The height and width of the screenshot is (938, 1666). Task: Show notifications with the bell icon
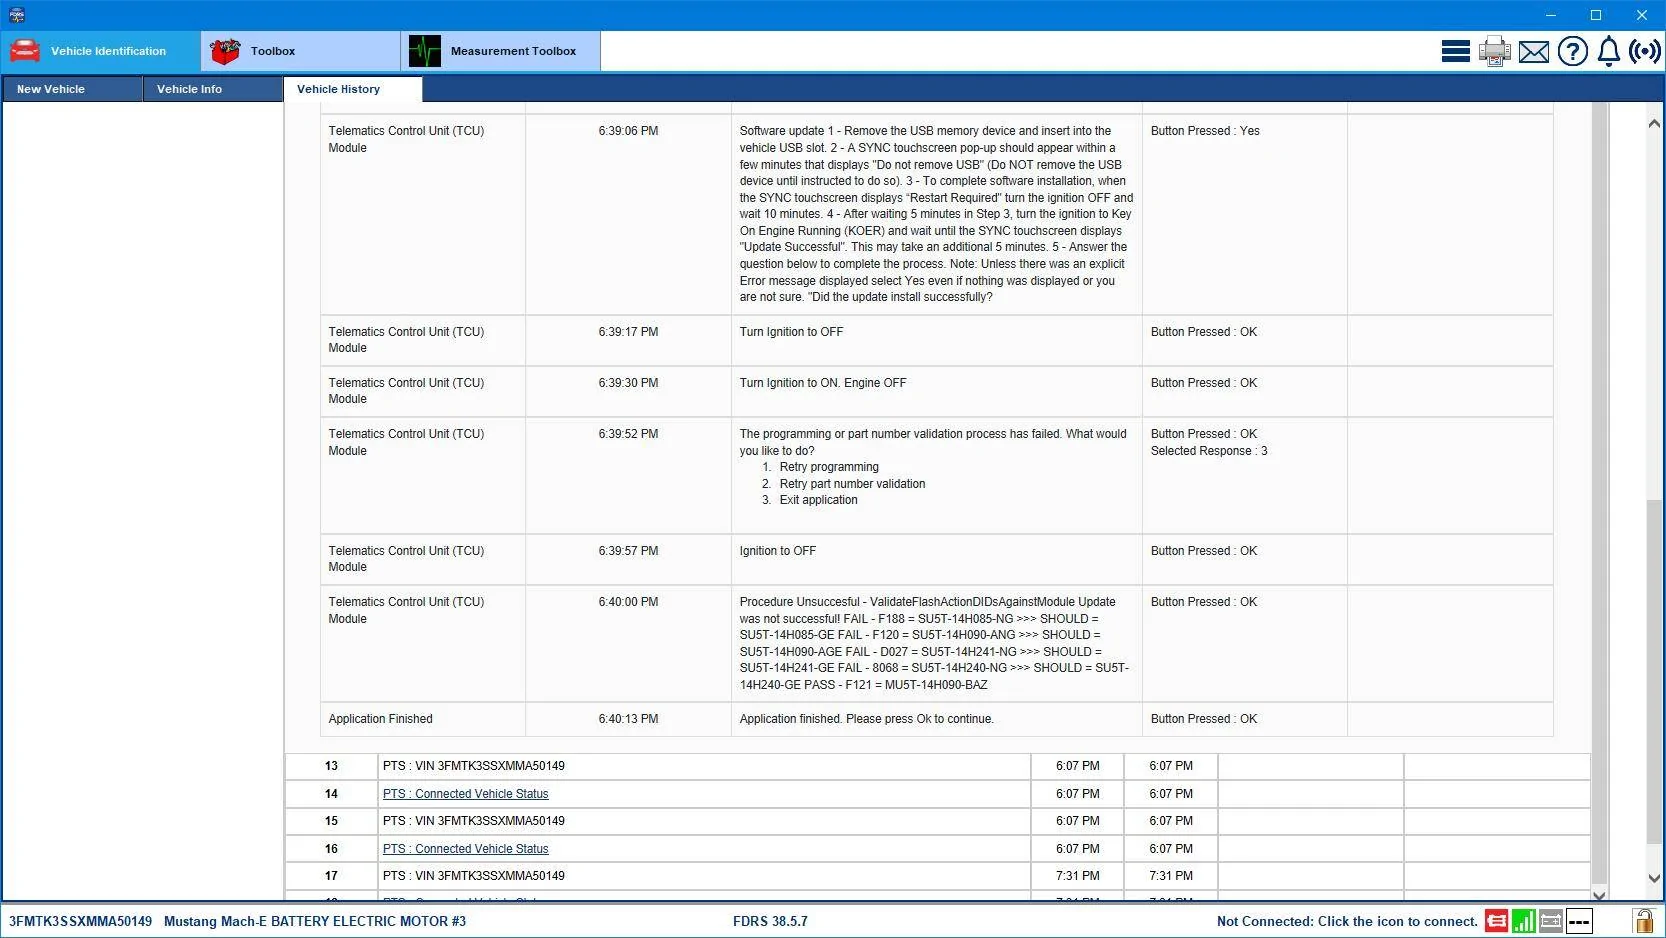pyautogui.click(x=1608, y=51)
